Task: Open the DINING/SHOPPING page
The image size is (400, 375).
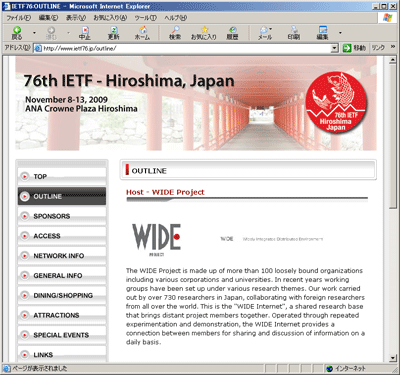Action: [x=62, y=295]
